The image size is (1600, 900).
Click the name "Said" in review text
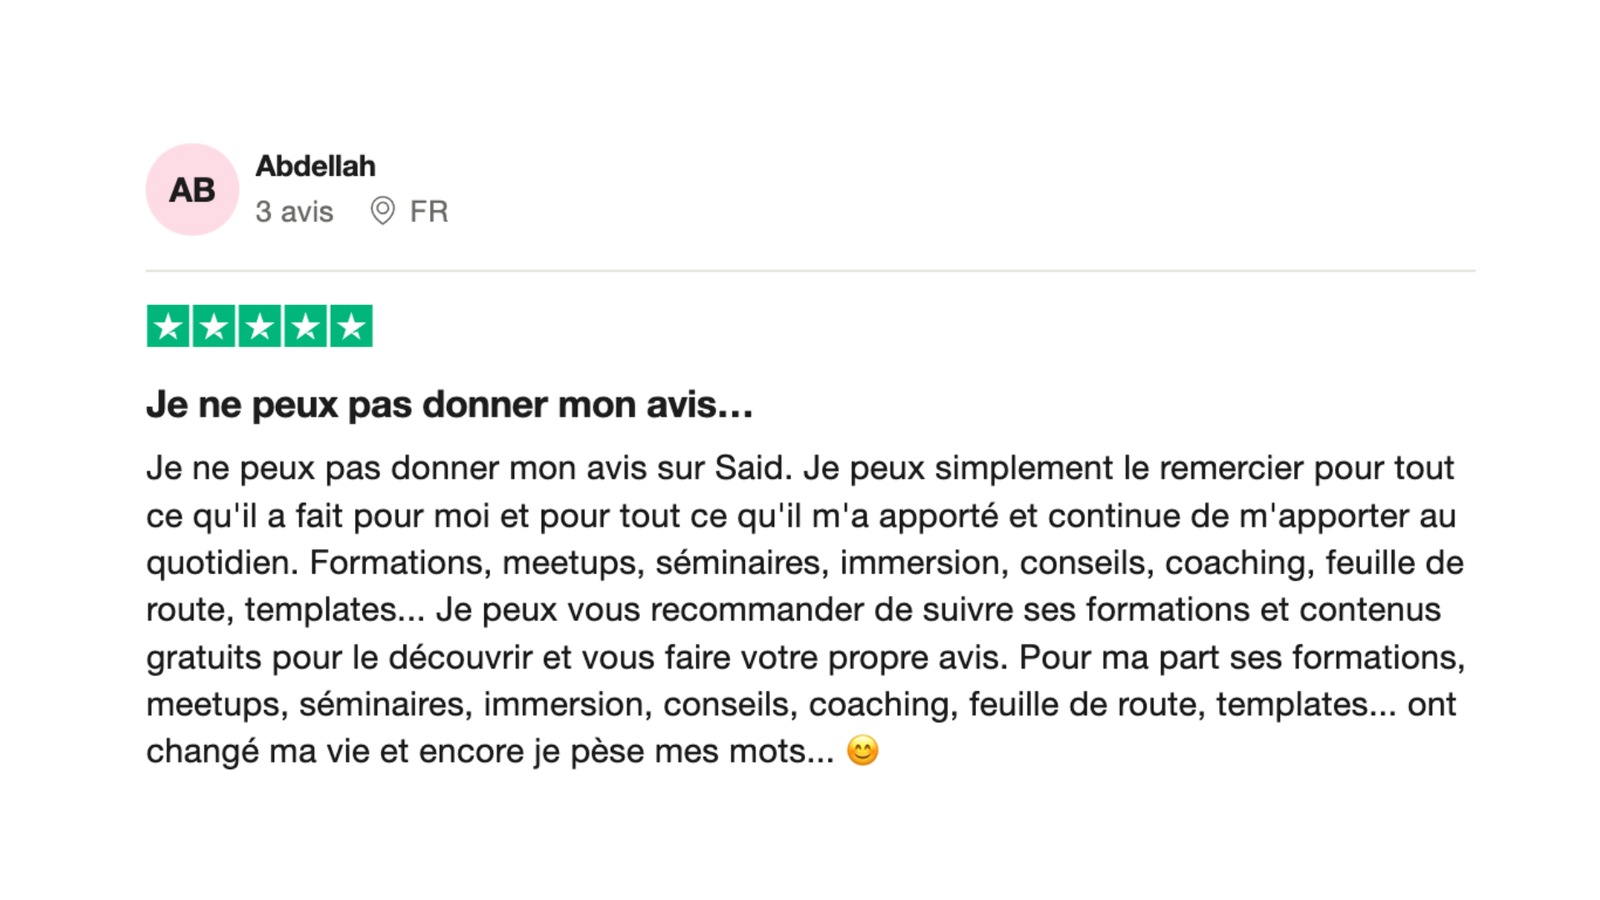tap(752, 468)
